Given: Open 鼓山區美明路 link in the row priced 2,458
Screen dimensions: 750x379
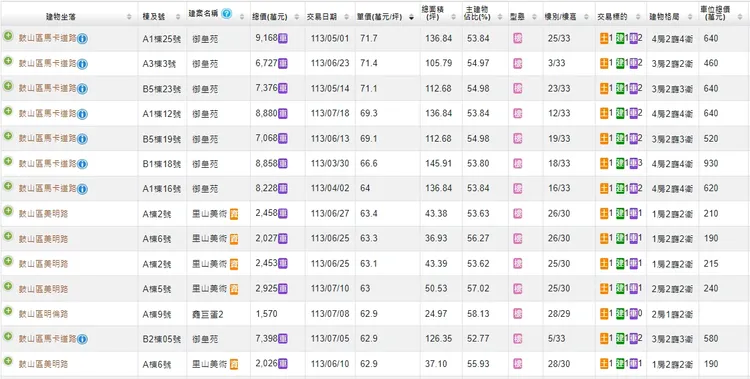Looking at the screenshot, I should [43, 214].
